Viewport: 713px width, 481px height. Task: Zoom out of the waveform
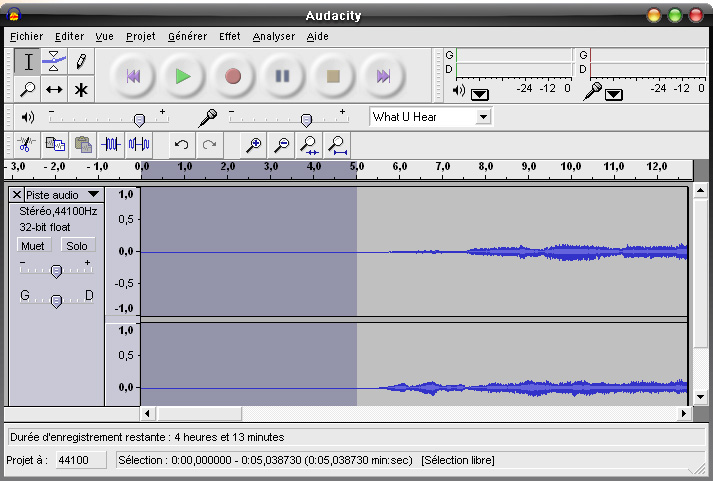click(281, 145)
